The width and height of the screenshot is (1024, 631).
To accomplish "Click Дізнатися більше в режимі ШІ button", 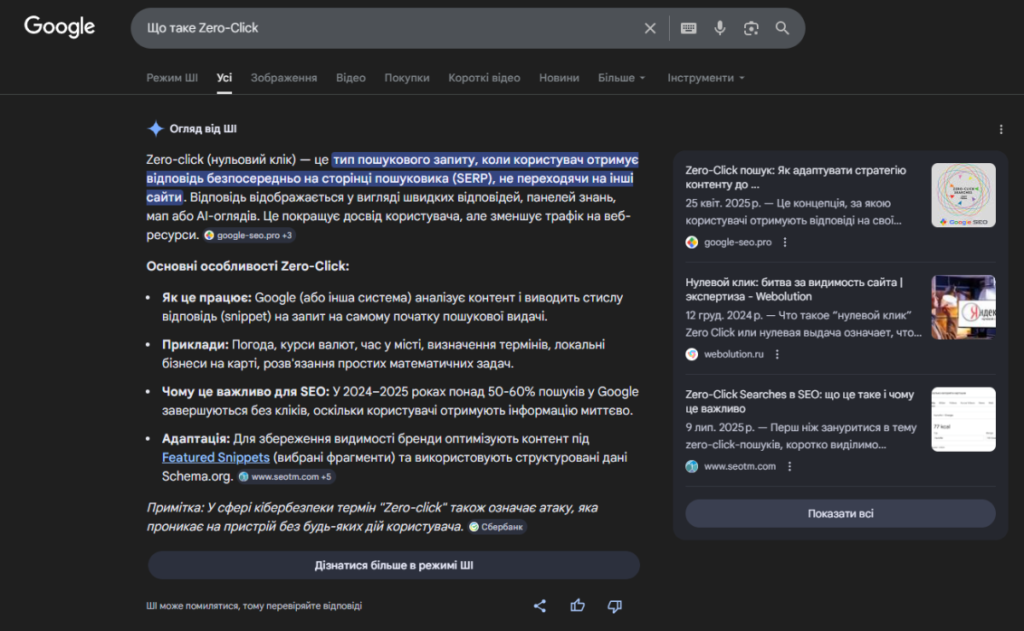I will click(x=393, y=565).
